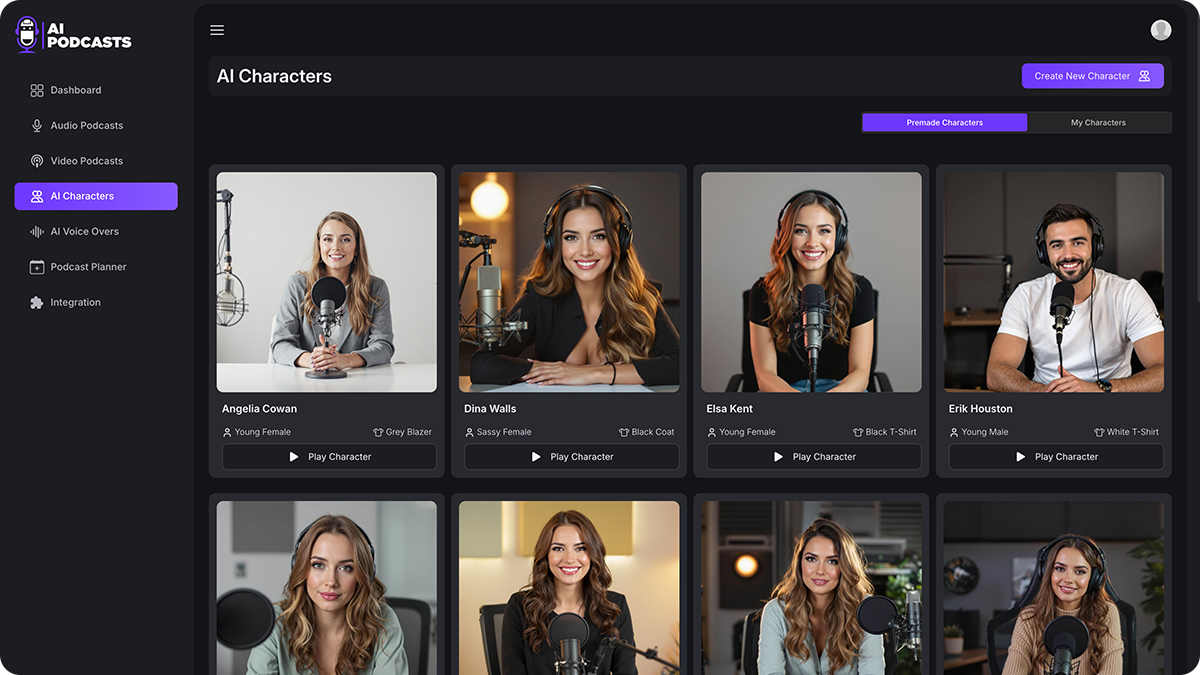This screenshot has width=1200, height=675.
Task: Click the AI Podcasts logo
Action: click(74, 35)
